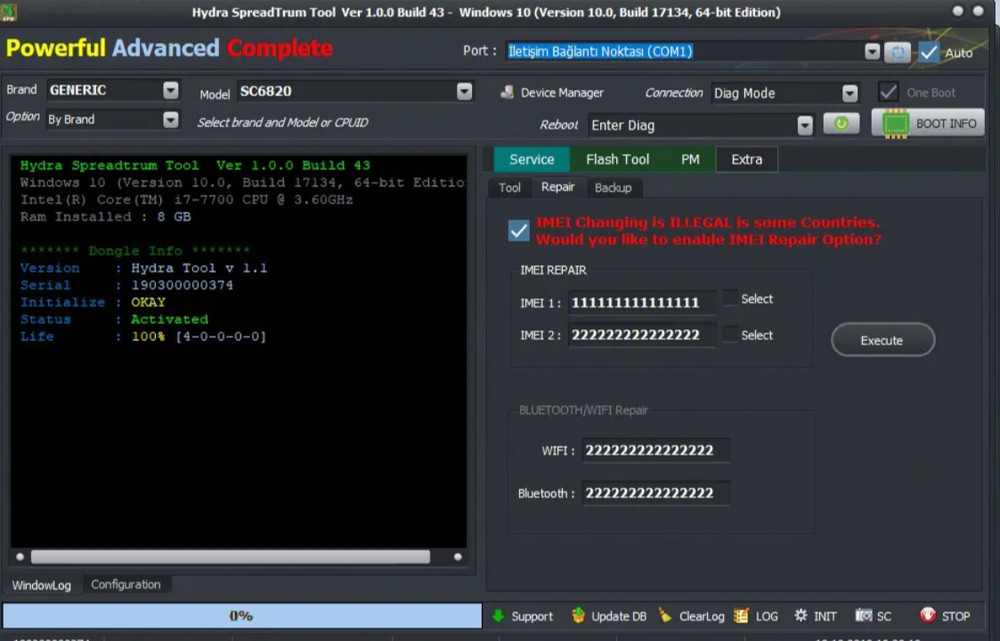Click inside the WIFI address input field
This screenshot has height=641, width=1000.
(655, 450)
